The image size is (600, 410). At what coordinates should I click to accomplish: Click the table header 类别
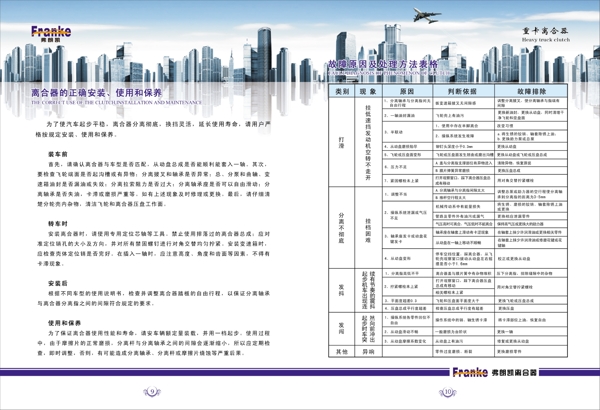click(342, 91)
